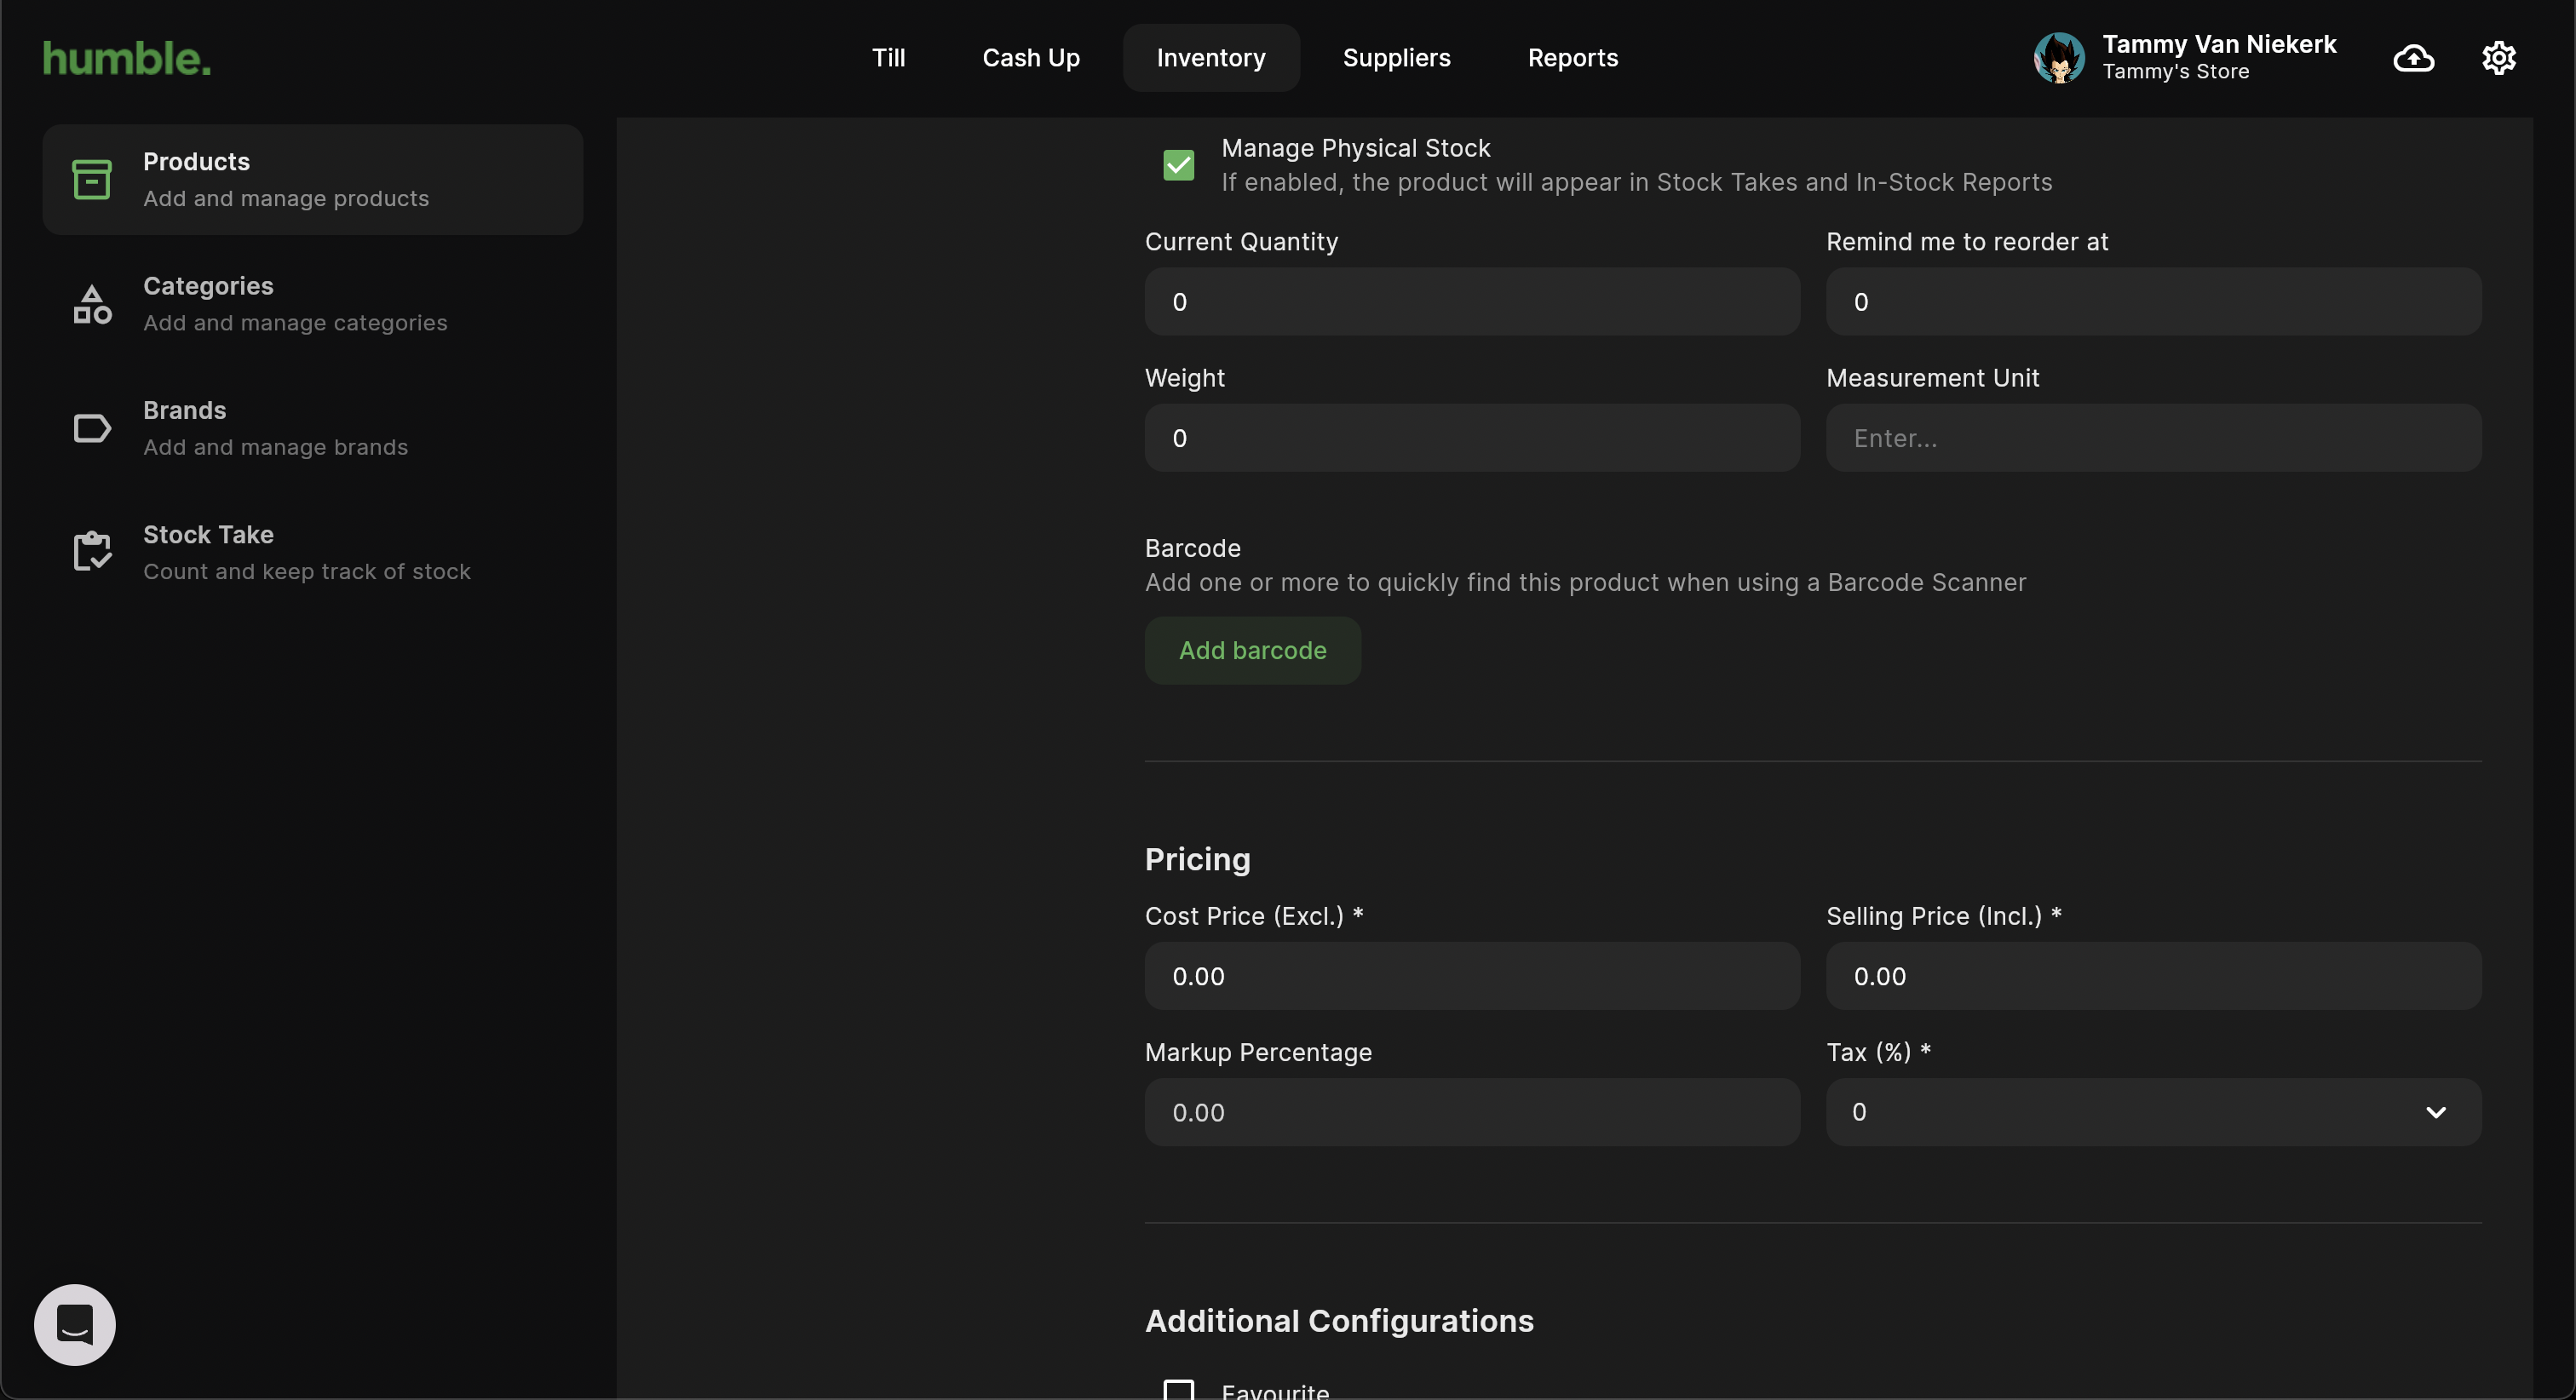Image resolution: width=2576 pixels, height=1400 pixels.
Task: Expand the Tax (%) dropdown
Action: [x=2153, y=1112]
